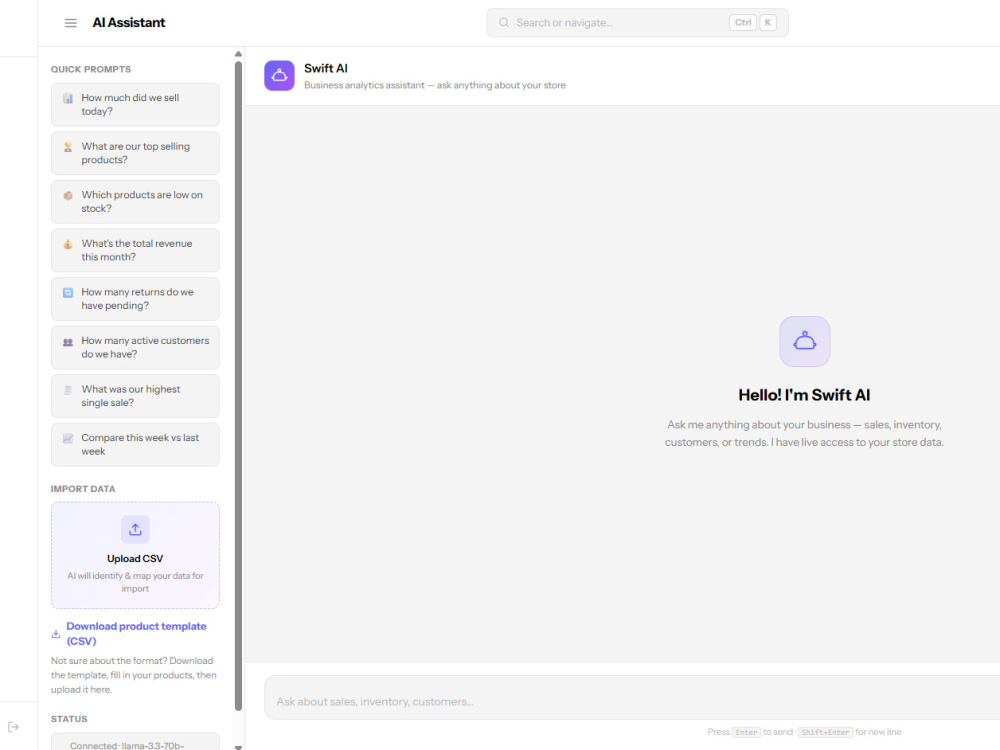The height and width of the screenshot is (750, 1000).
Task: Select 'How many active customers do we have?'
Action: pos(135,348)
